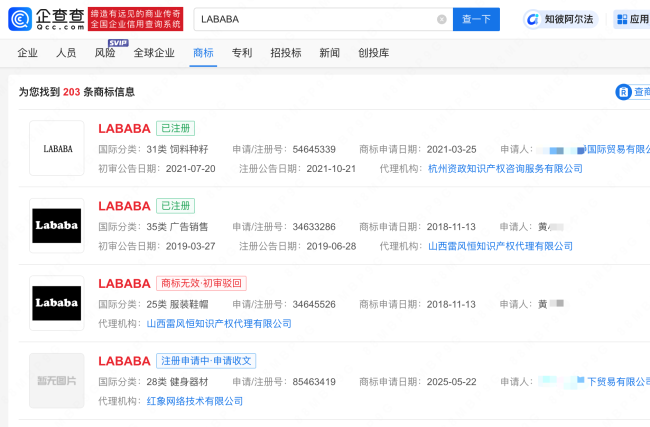Open the plain-text LABABA trademark thumbnail

point(57,148)
